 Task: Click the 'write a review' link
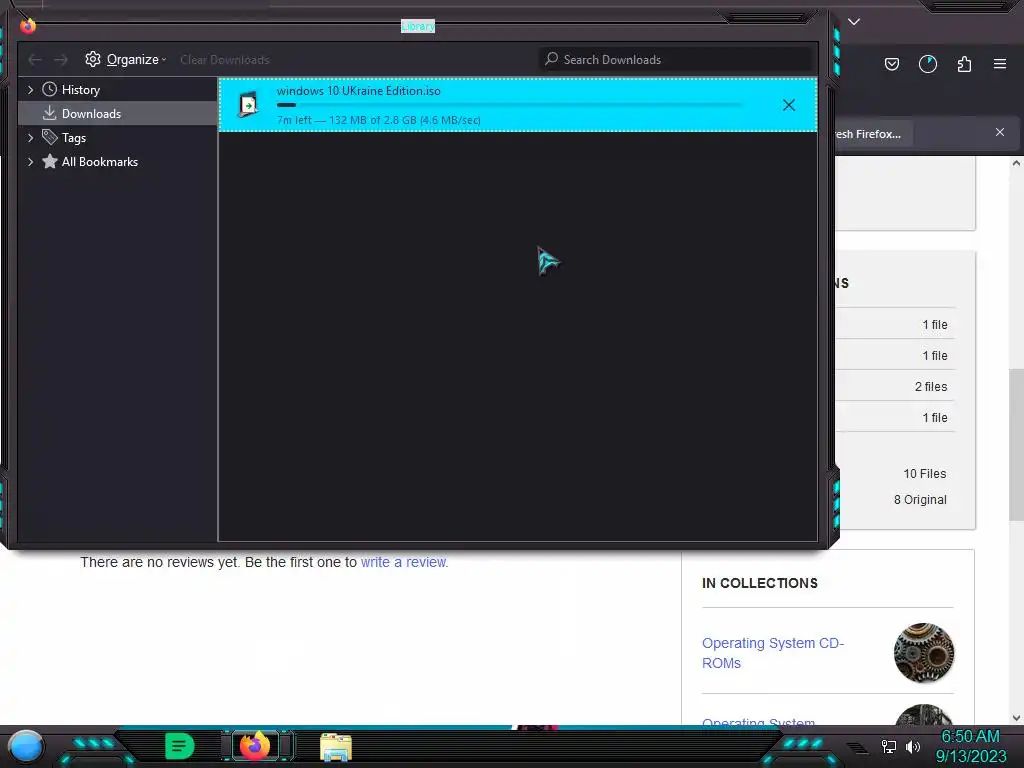pyautogui.click(x=404, y=562)
